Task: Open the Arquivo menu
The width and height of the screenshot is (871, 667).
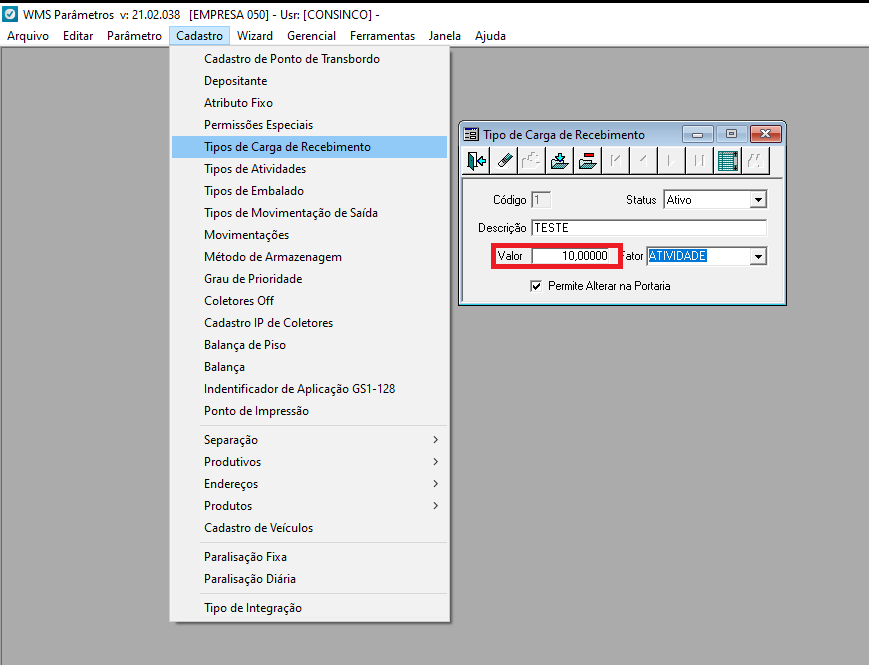Action: [28, 36]
